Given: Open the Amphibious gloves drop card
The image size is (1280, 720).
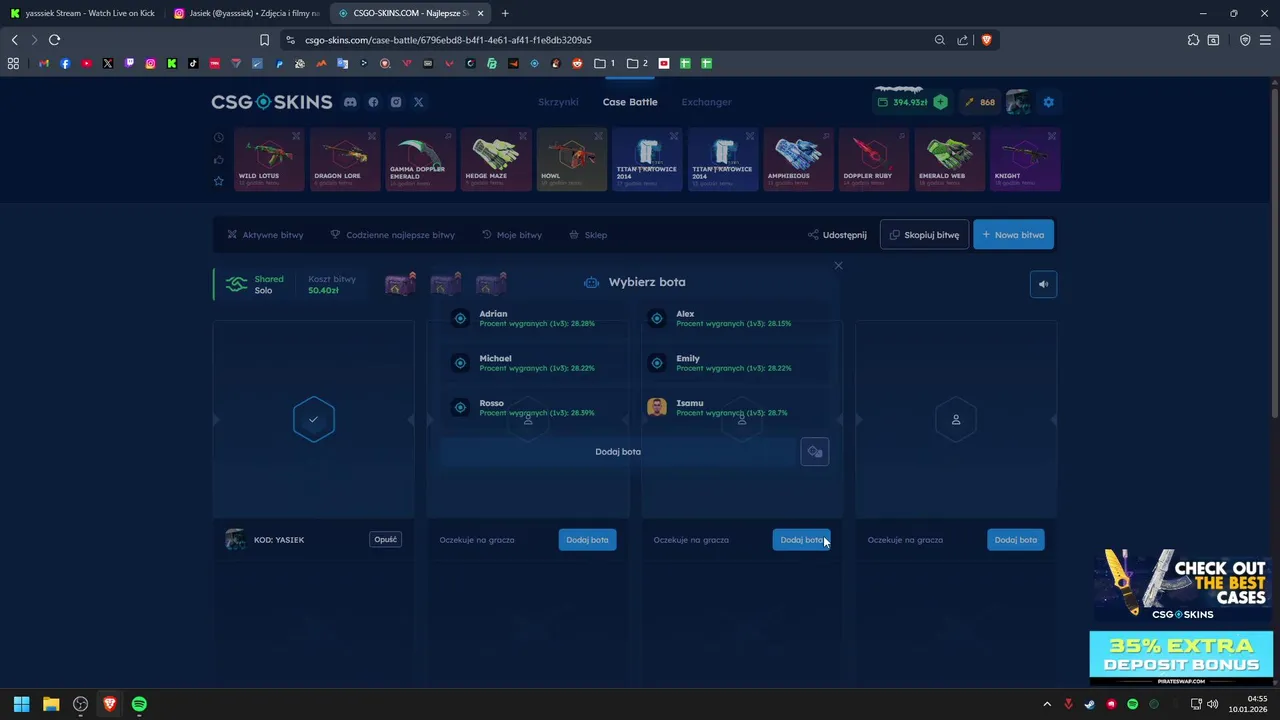Looking at the screenshot, I should [x=798, y=159].
